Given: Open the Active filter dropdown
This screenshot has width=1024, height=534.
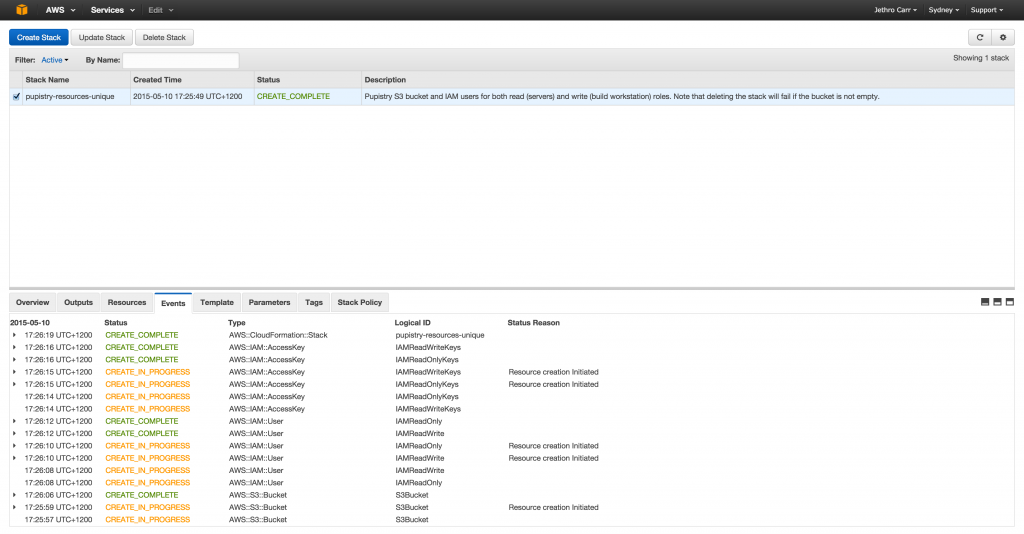Looking at the screenshot, I should click(55, 60).
